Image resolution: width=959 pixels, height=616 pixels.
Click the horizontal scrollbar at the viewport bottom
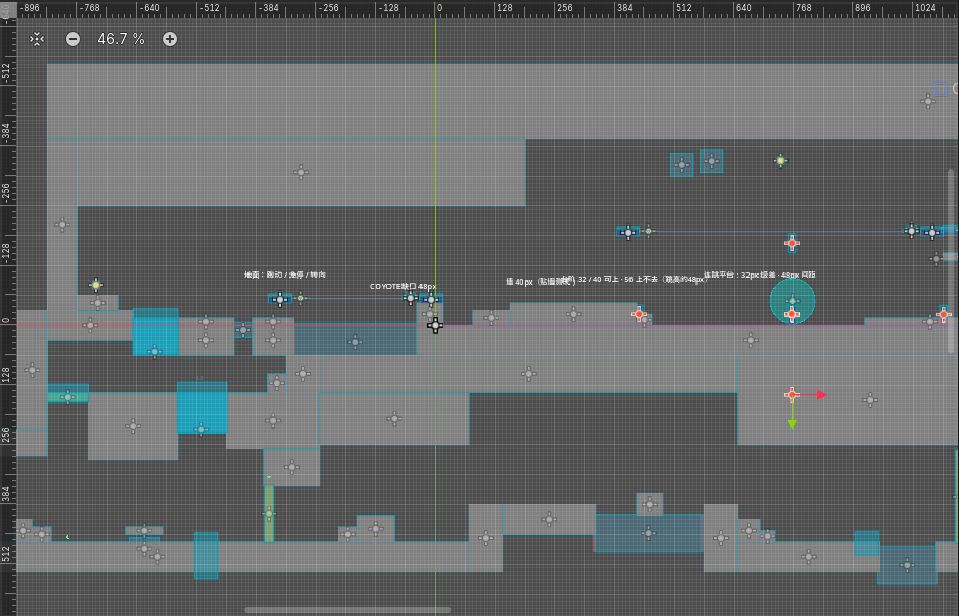pyautogui.click(x=347, y=610)
